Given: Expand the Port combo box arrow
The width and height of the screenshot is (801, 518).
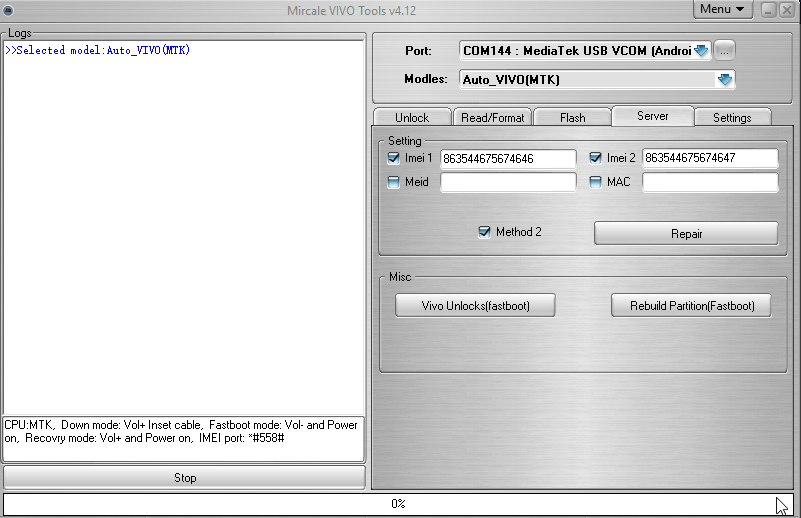Looking at the screenshot, I should [x=701, y=51].
